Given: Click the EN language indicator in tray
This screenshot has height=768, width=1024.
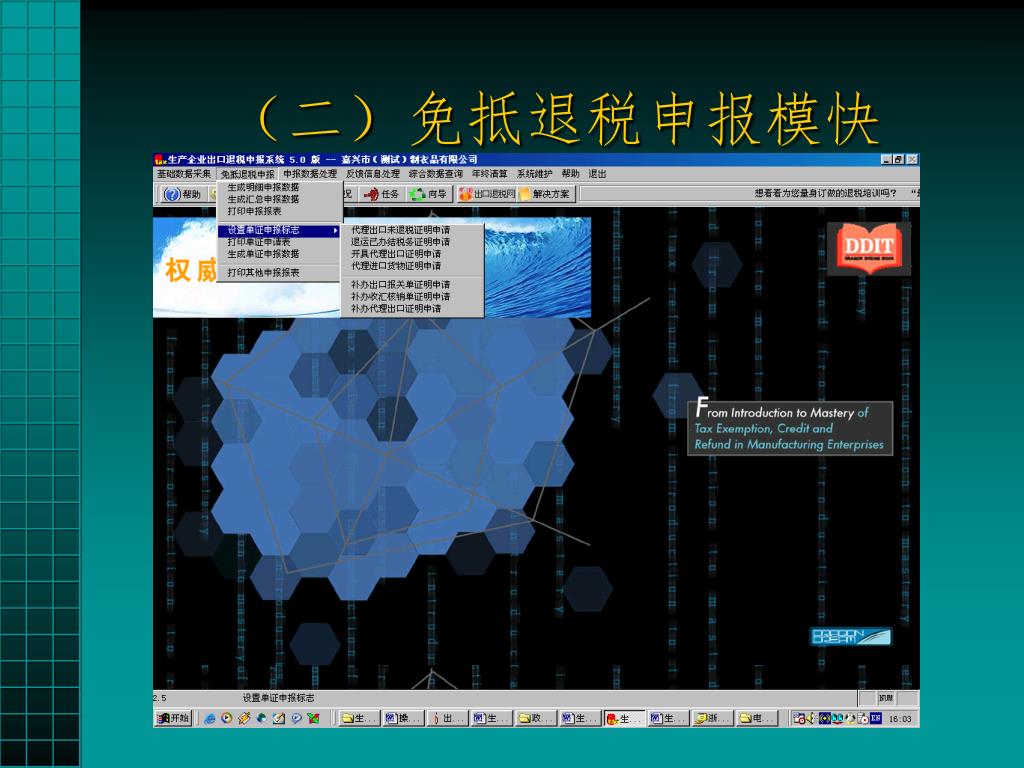Looking at the screenshot, I should (876, 718).
